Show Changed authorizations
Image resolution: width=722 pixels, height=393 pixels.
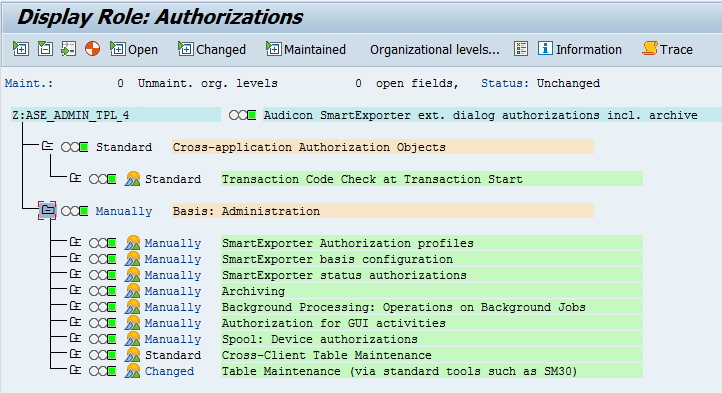click(212, 49)
